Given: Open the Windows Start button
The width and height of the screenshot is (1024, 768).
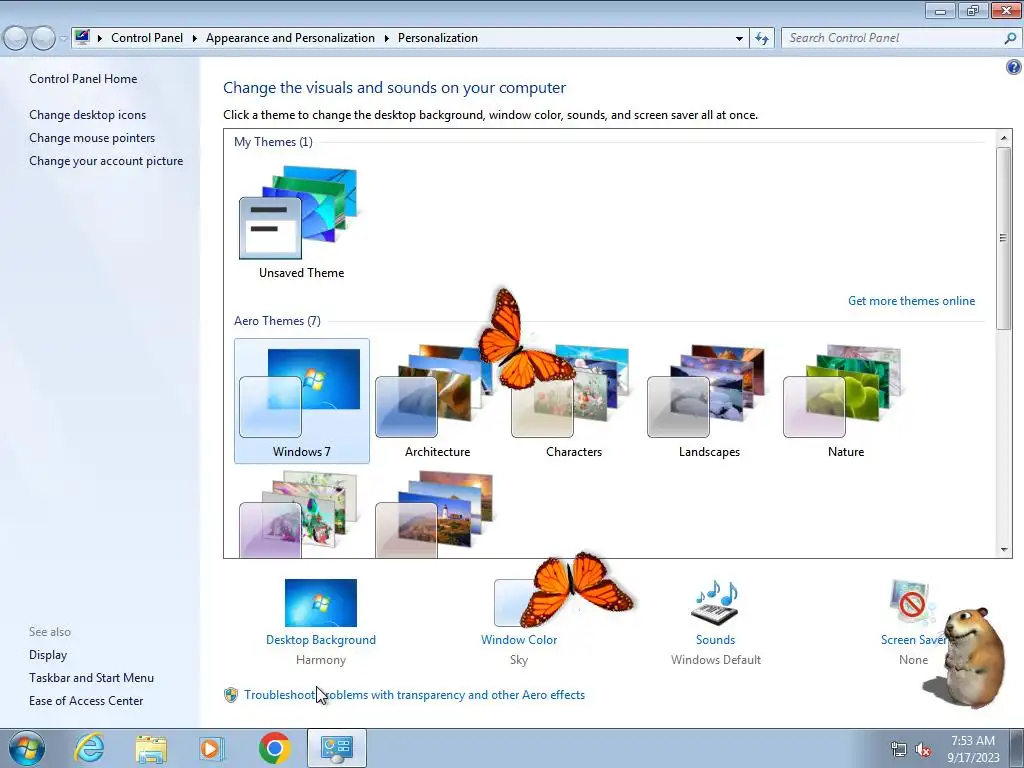Looking at the screenshot, I should tap(27, 748).
